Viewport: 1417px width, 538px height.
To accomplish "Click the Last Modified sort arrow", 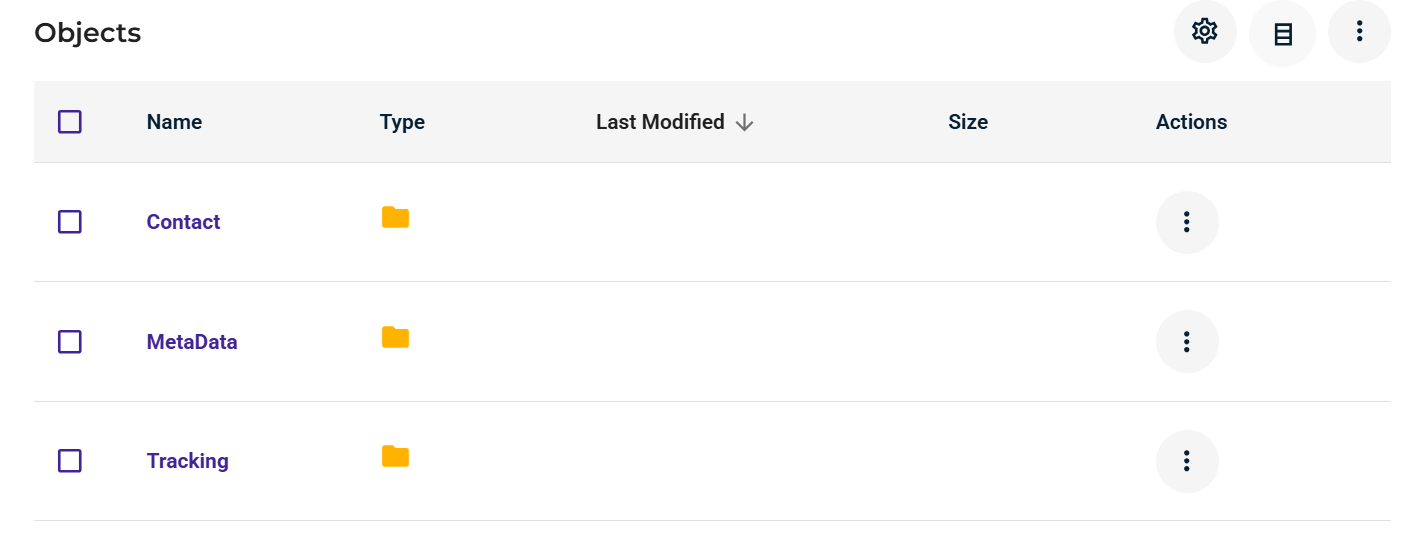I will (x=744, y=122).
